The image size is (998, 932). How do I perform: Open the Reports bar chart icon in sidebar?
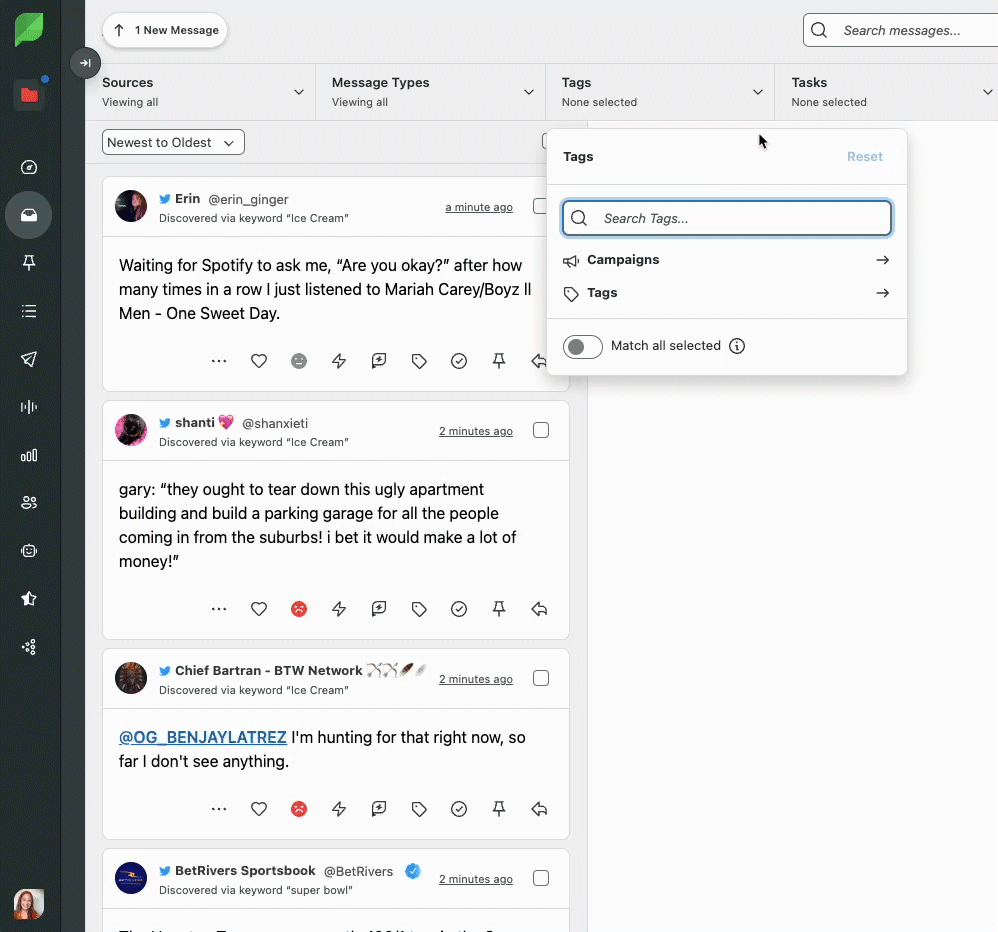pyautogui.click(x=29, y=455)
